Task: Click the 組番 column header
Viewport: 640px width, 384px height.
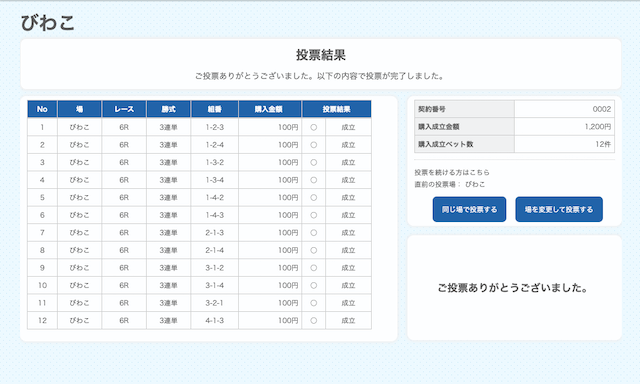Action: 215,109
